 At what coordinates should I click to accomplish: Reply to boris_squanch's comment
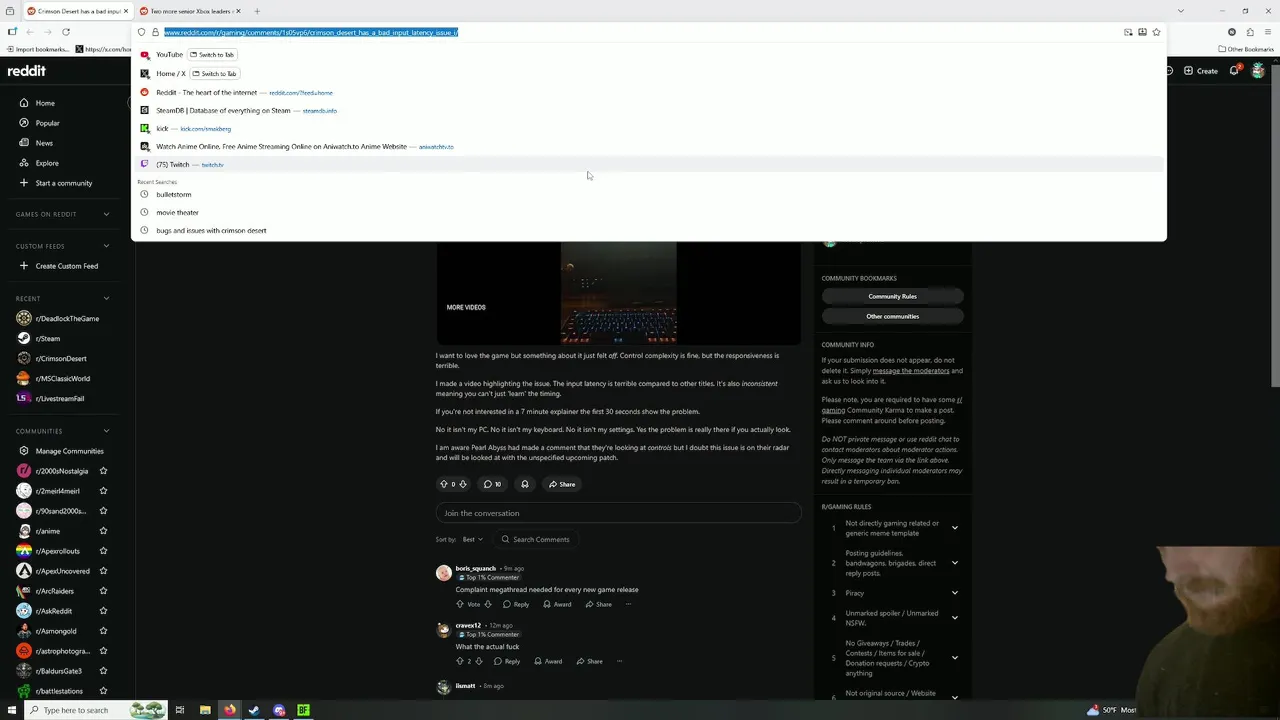516,604
